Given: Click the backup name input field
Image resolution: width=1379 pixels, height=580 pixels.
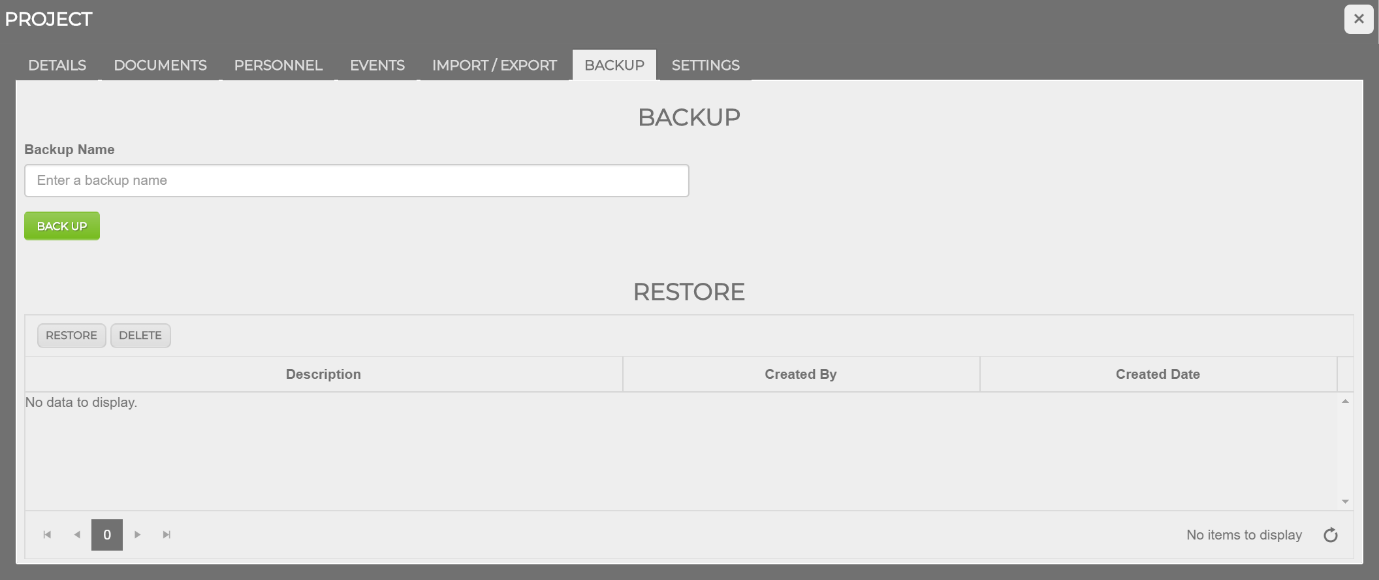Looking at the screenshot, I should [356, 180].
